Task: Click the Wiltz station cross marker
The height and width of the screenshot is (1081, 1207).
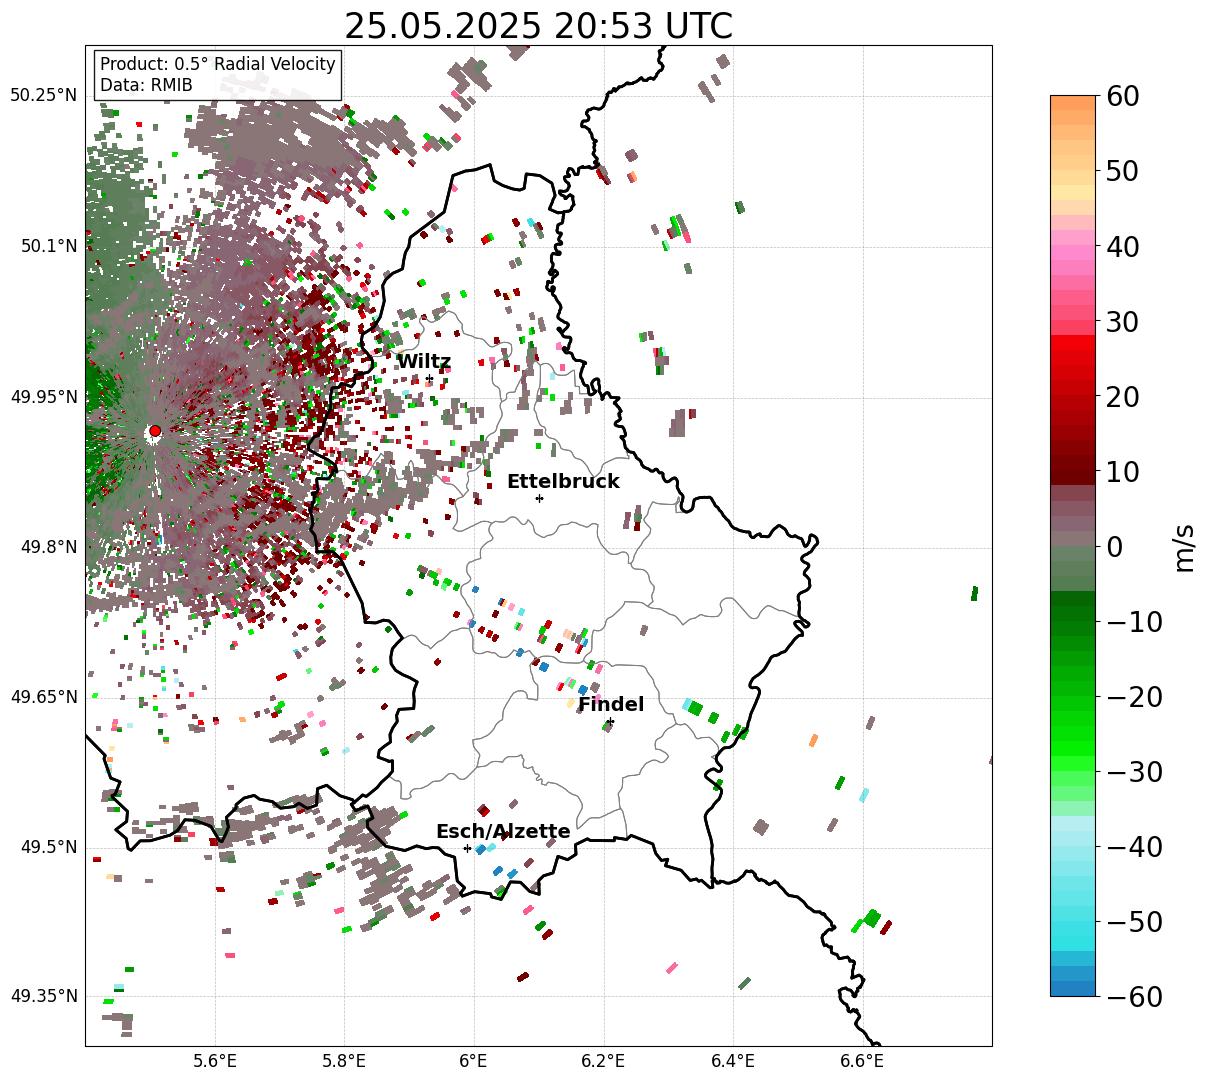Action: (430, 379)
